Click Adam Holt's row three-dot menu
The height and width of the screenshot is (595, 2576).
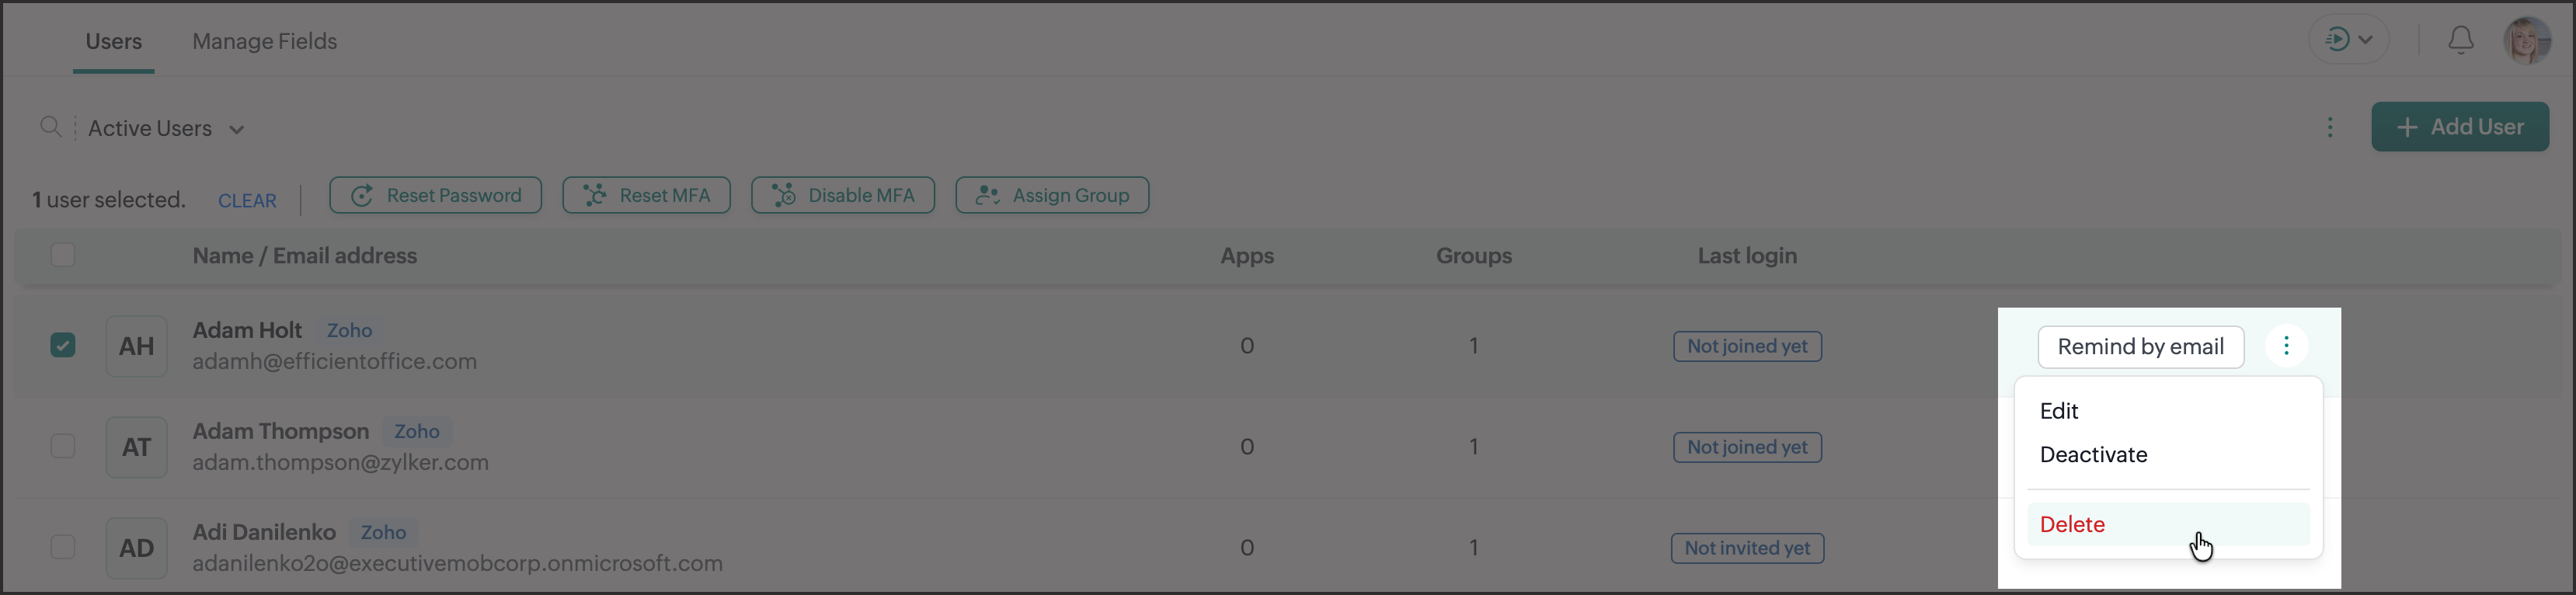[x=2286, y=346]
